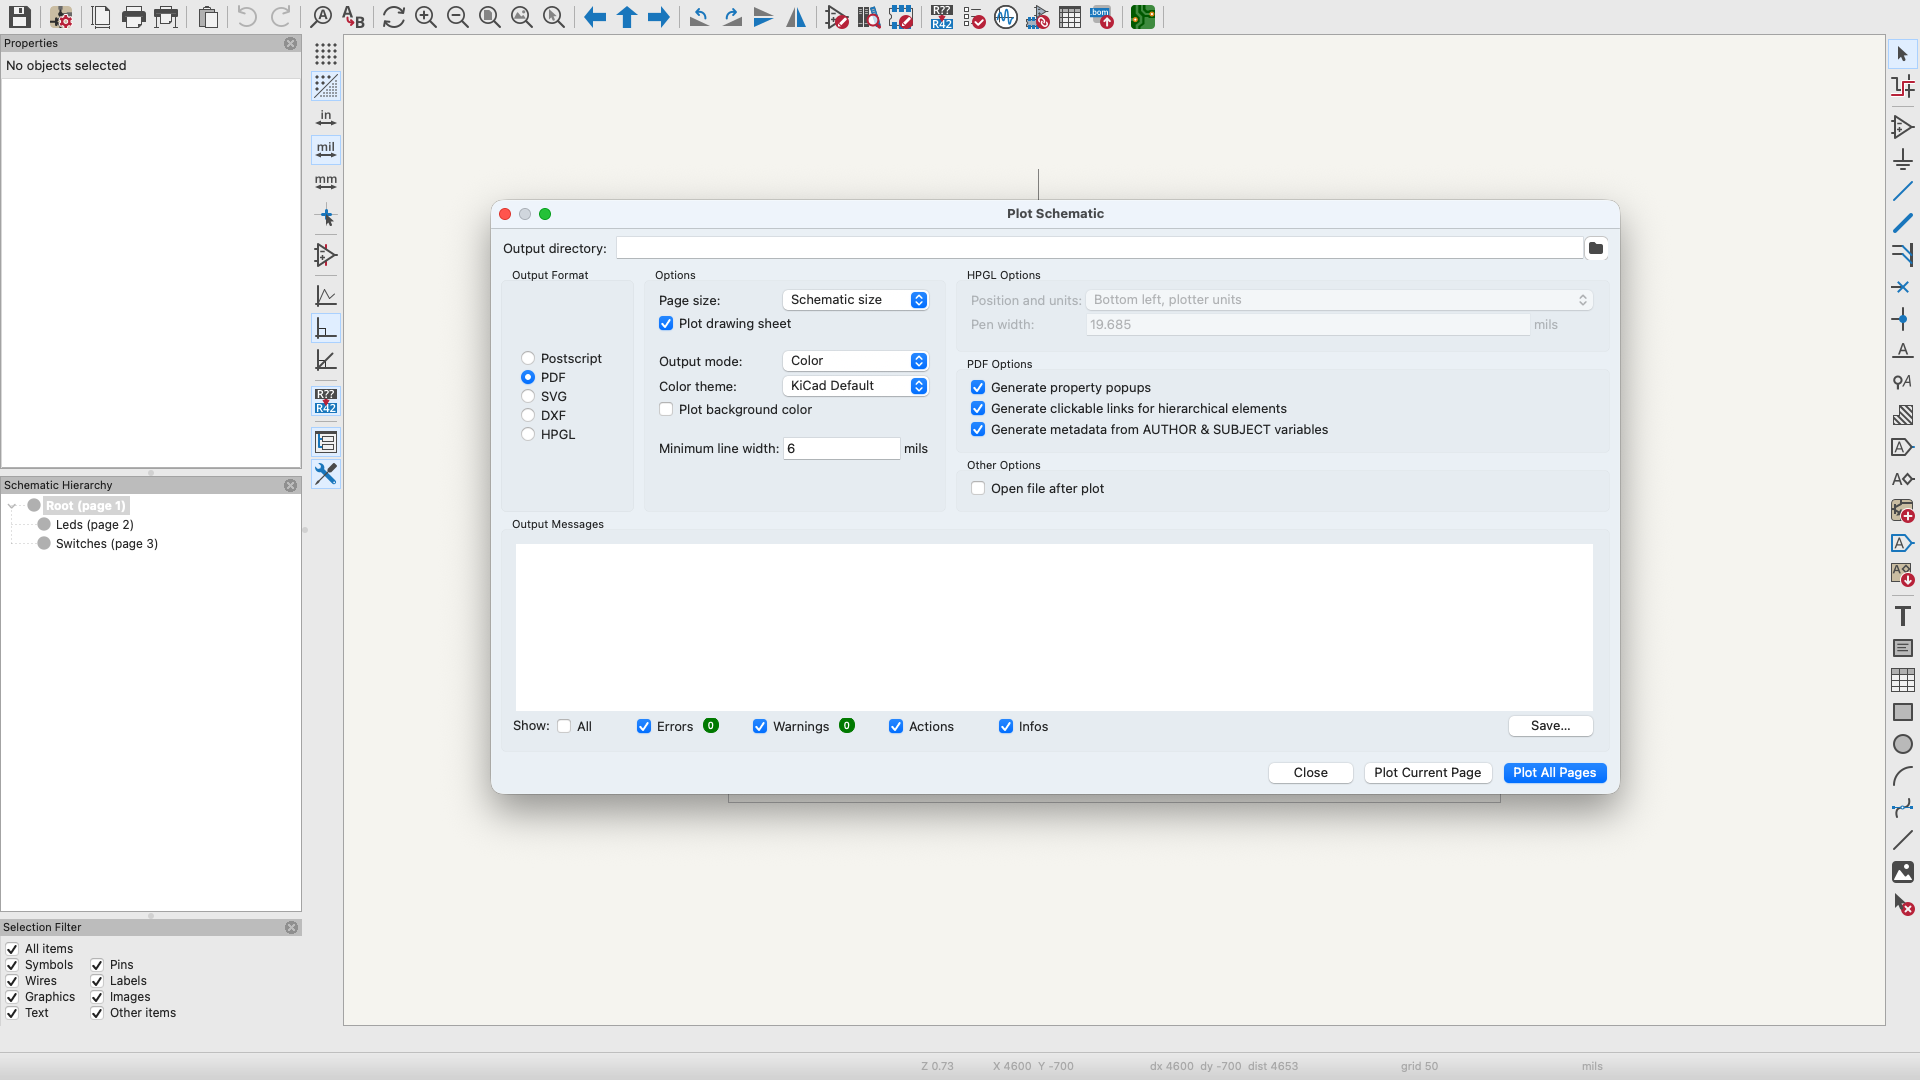Enable Plot background color checkbox

coord(666,409)
